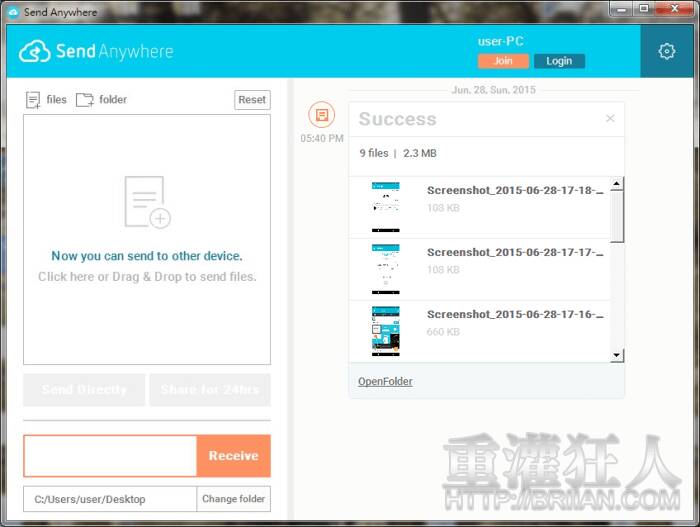Open thumbnail for Screenshot_2015-06-28-17-17
Screen dimensions: 700x527
coord(386,269)
